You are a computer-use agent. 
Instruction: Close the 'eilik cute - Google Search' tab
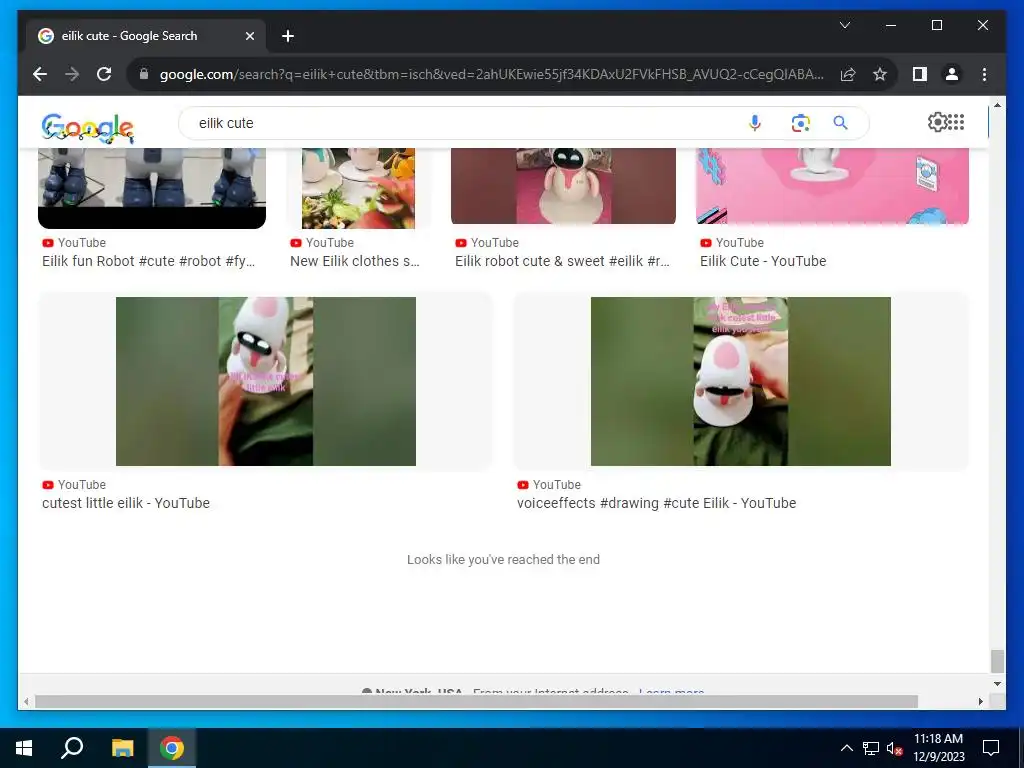tap(249, 36)
